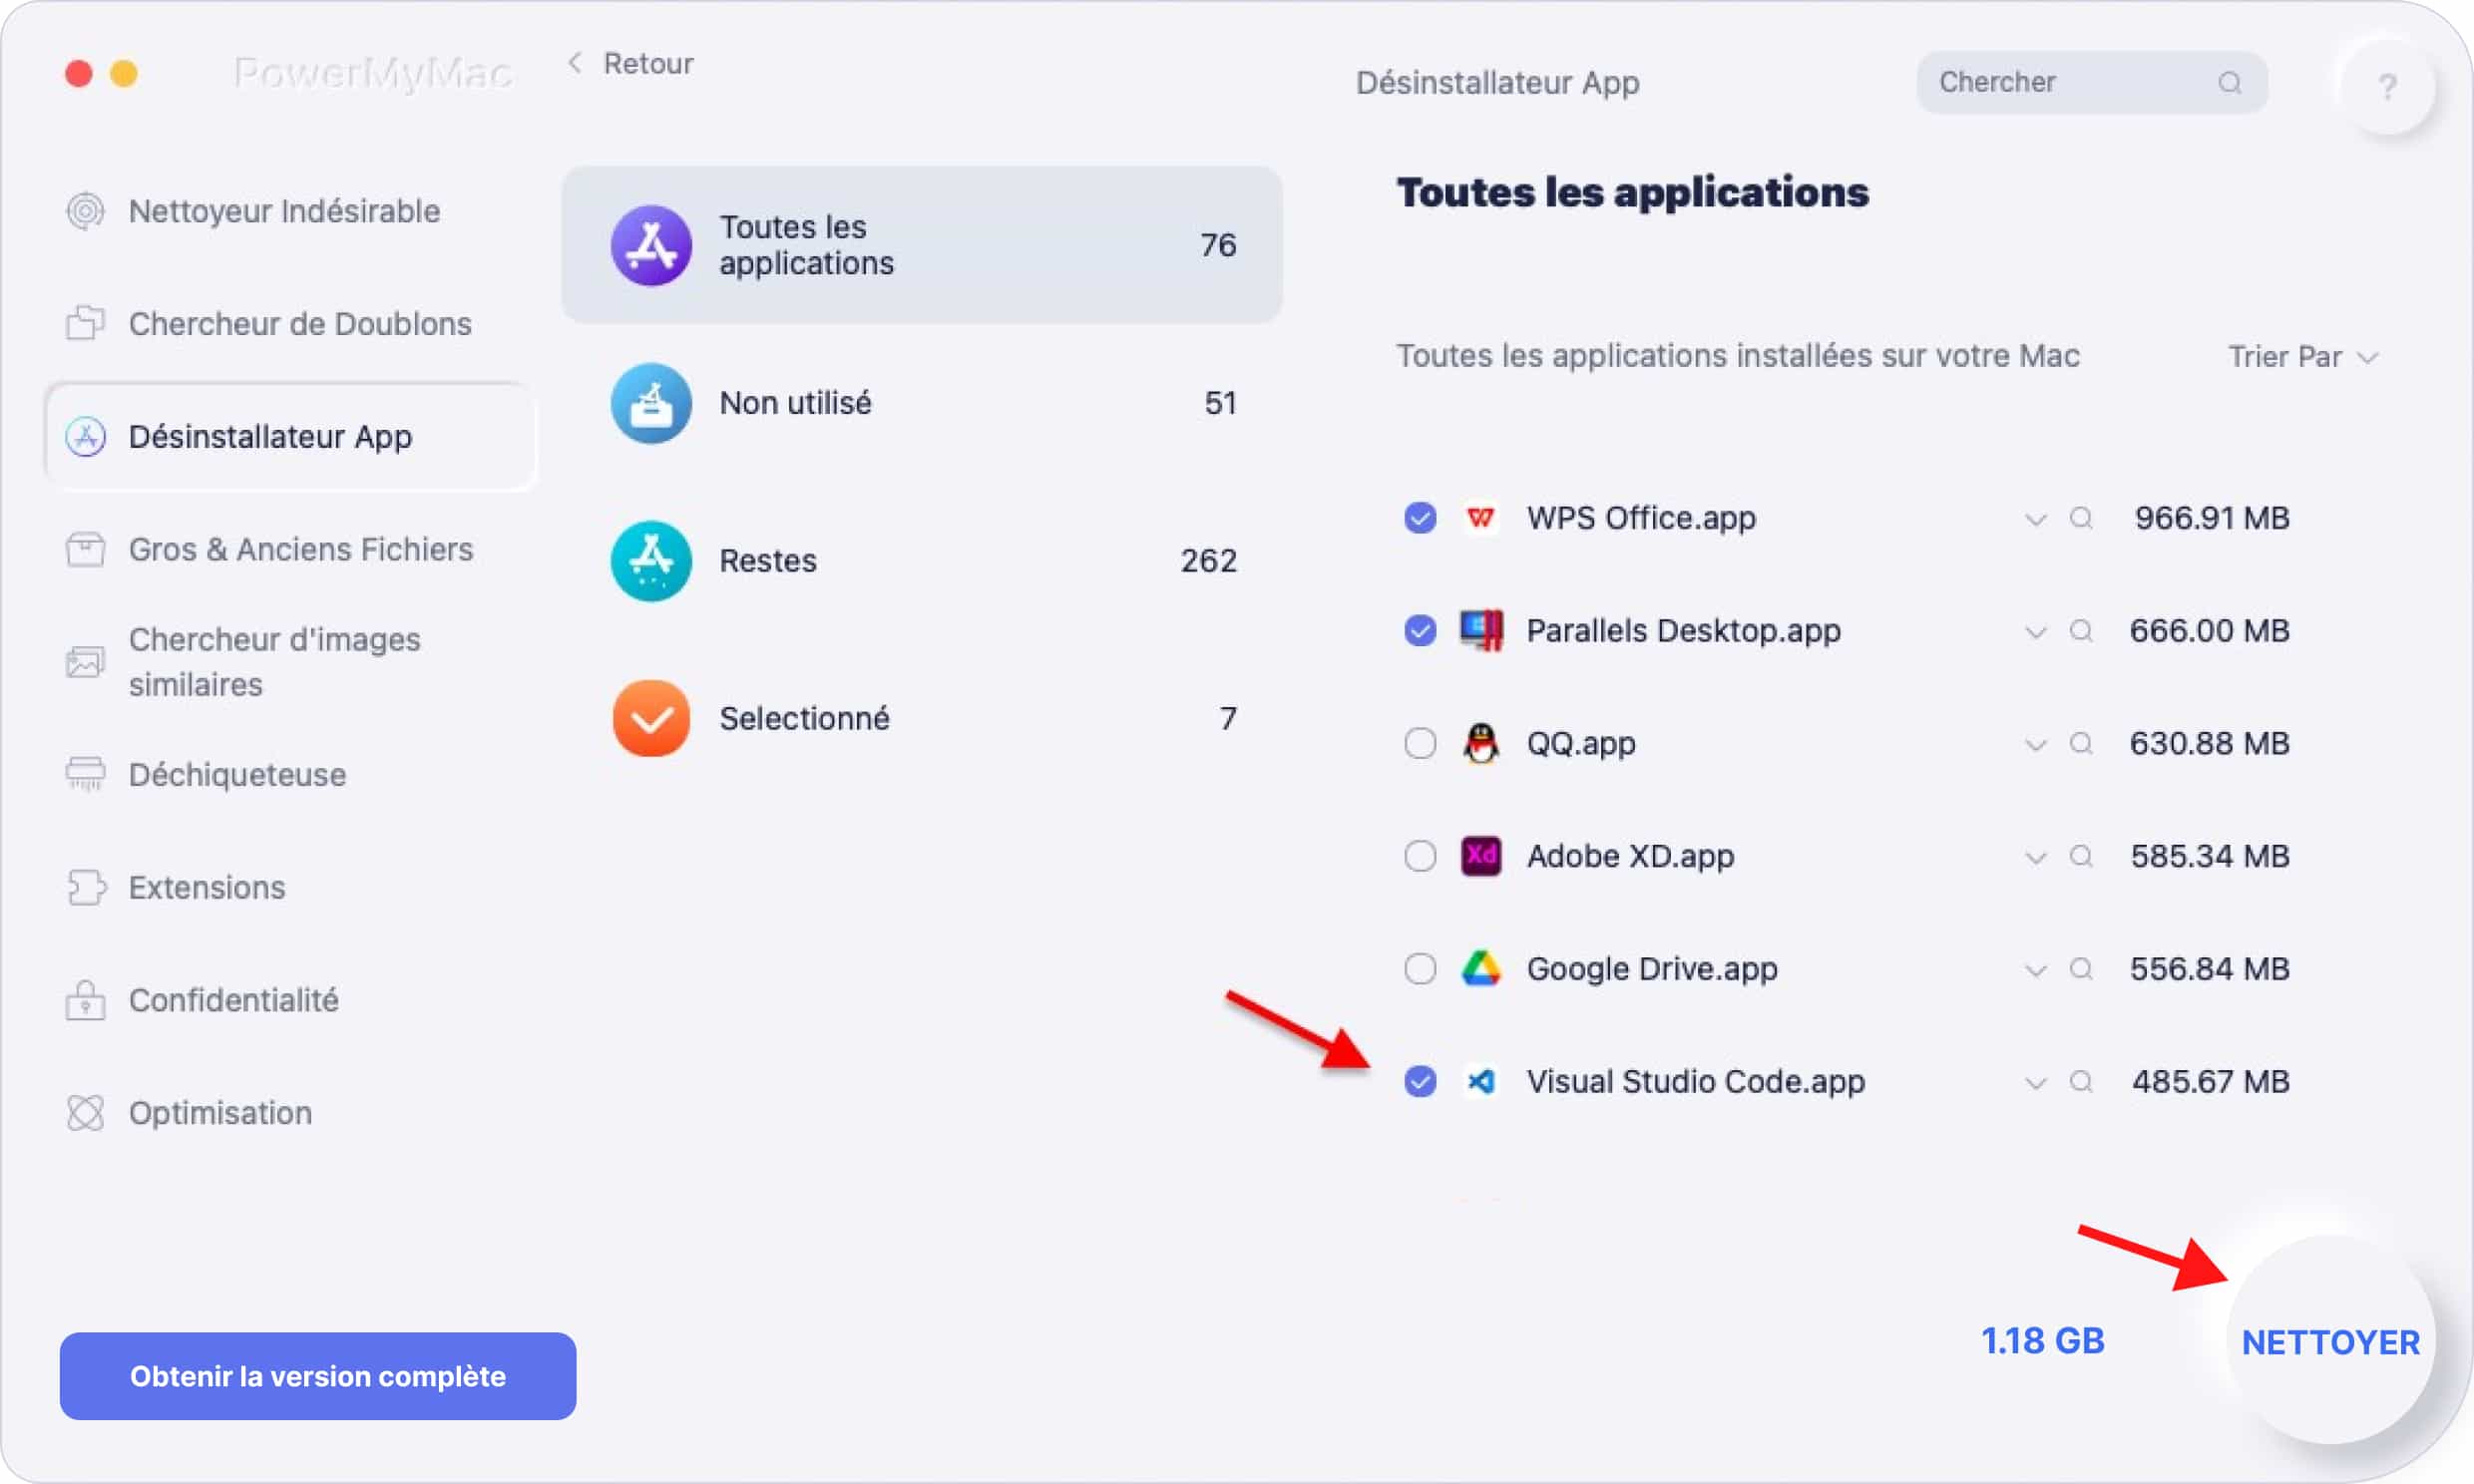
Task: Select Toutes les applications category
Action: tap(922, 245)
